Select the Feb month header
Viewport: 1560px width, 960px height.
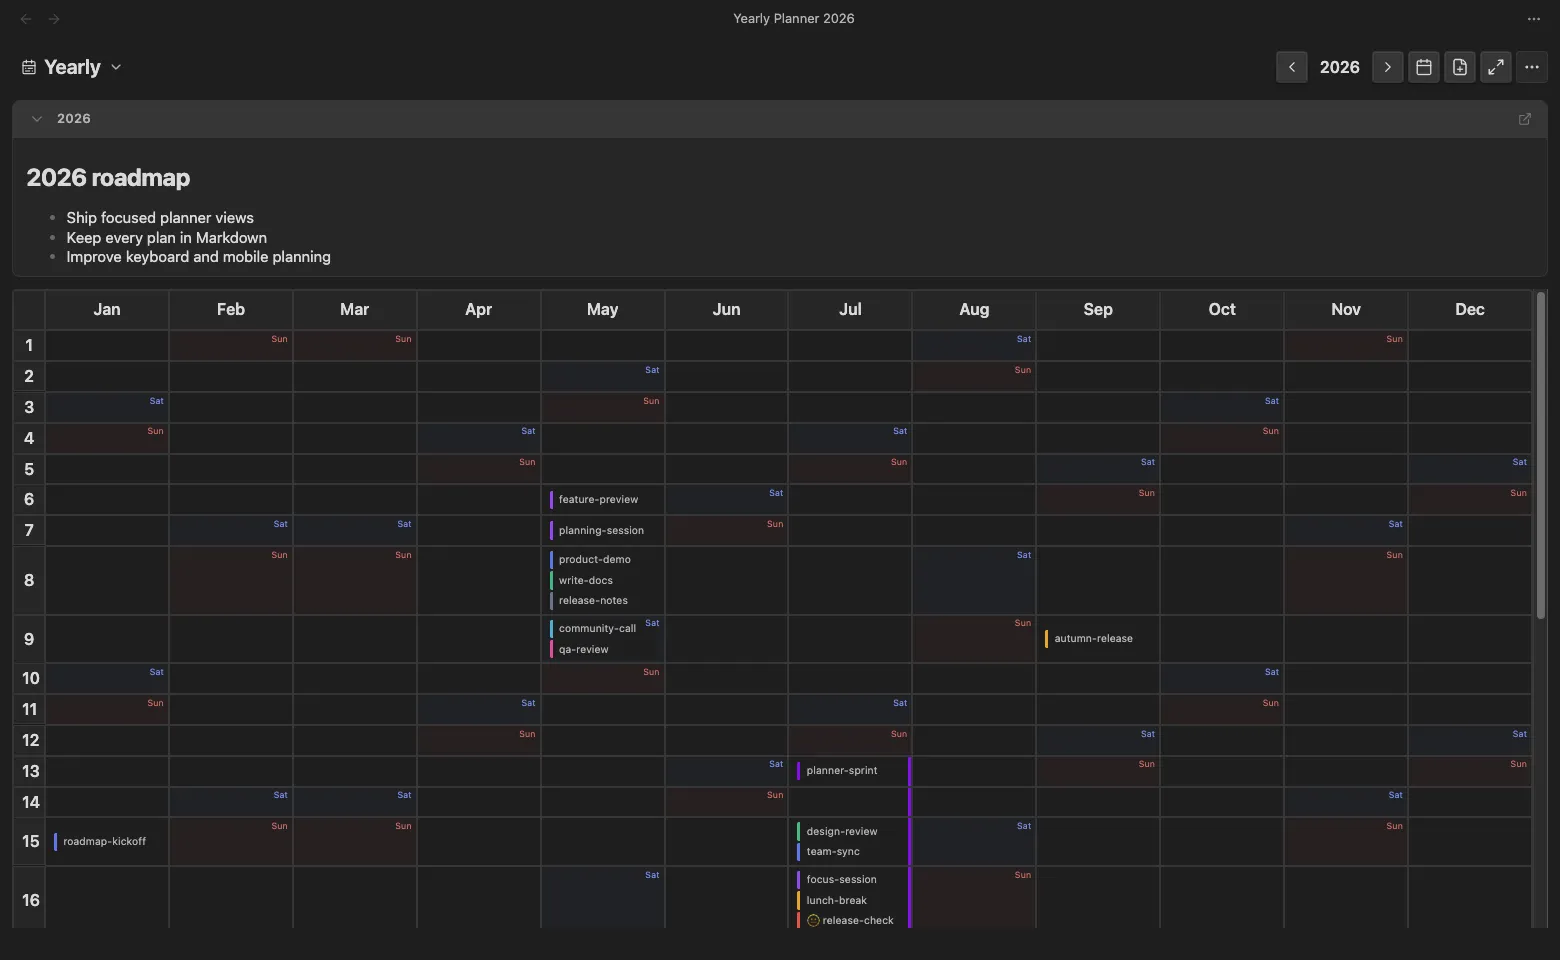tap(231, 310)
